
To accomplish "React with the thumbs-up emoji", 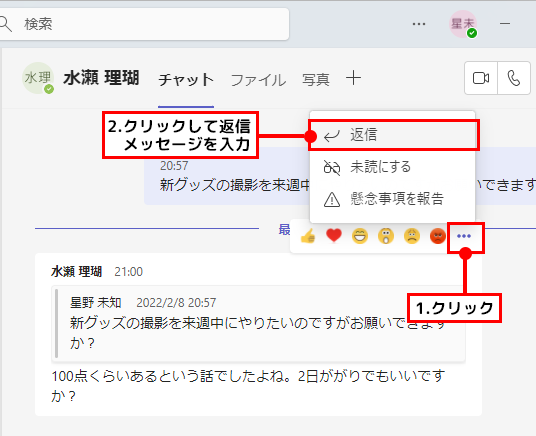I will click(x=308, y=236).
